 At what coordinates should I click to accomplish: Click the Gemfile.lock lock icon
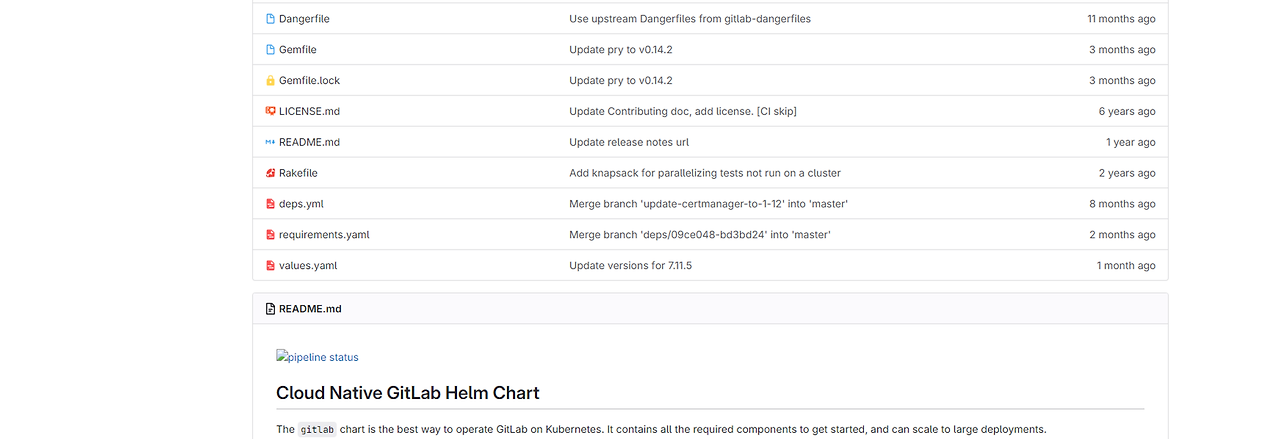(x=270, y=81)
